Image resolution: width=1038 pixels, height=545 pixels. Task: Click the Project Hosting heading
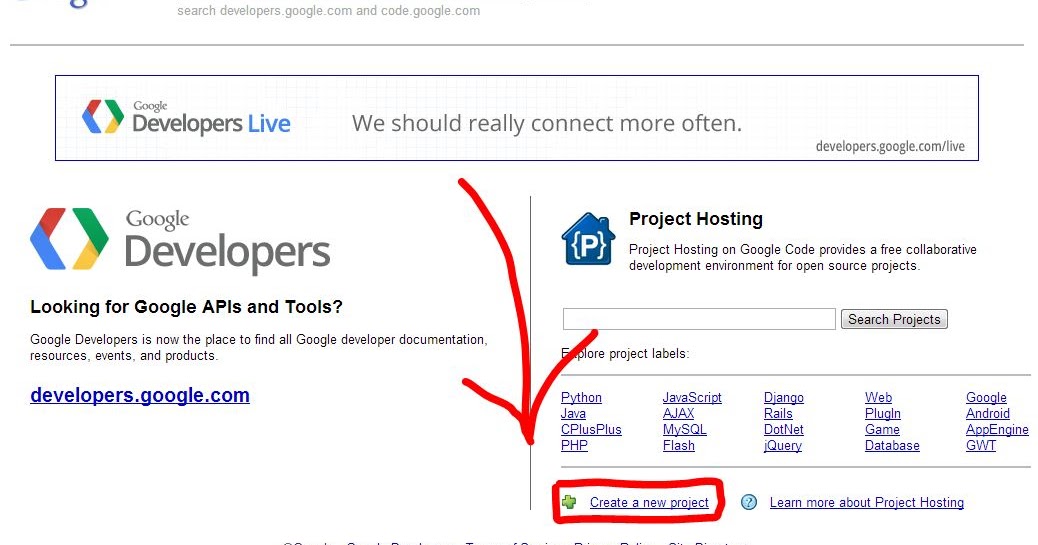(696, 219)
